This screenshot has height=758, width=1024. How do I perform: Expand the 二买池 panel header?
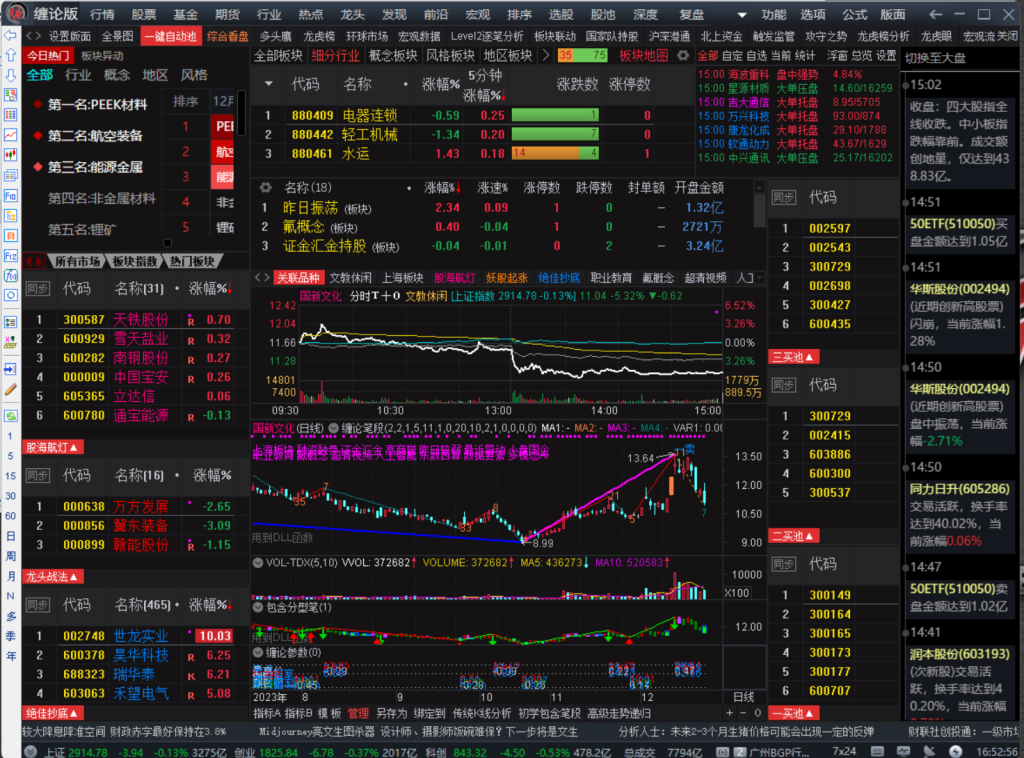tap(793, 536)
